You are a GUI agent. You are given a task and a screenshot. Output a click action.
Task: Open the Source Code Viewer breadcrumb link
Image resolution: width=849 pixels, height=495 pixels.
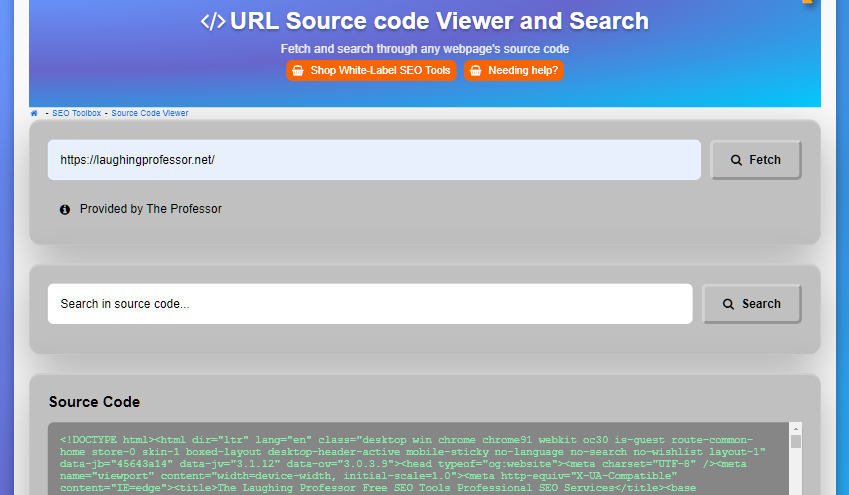(x=150, y=113)
